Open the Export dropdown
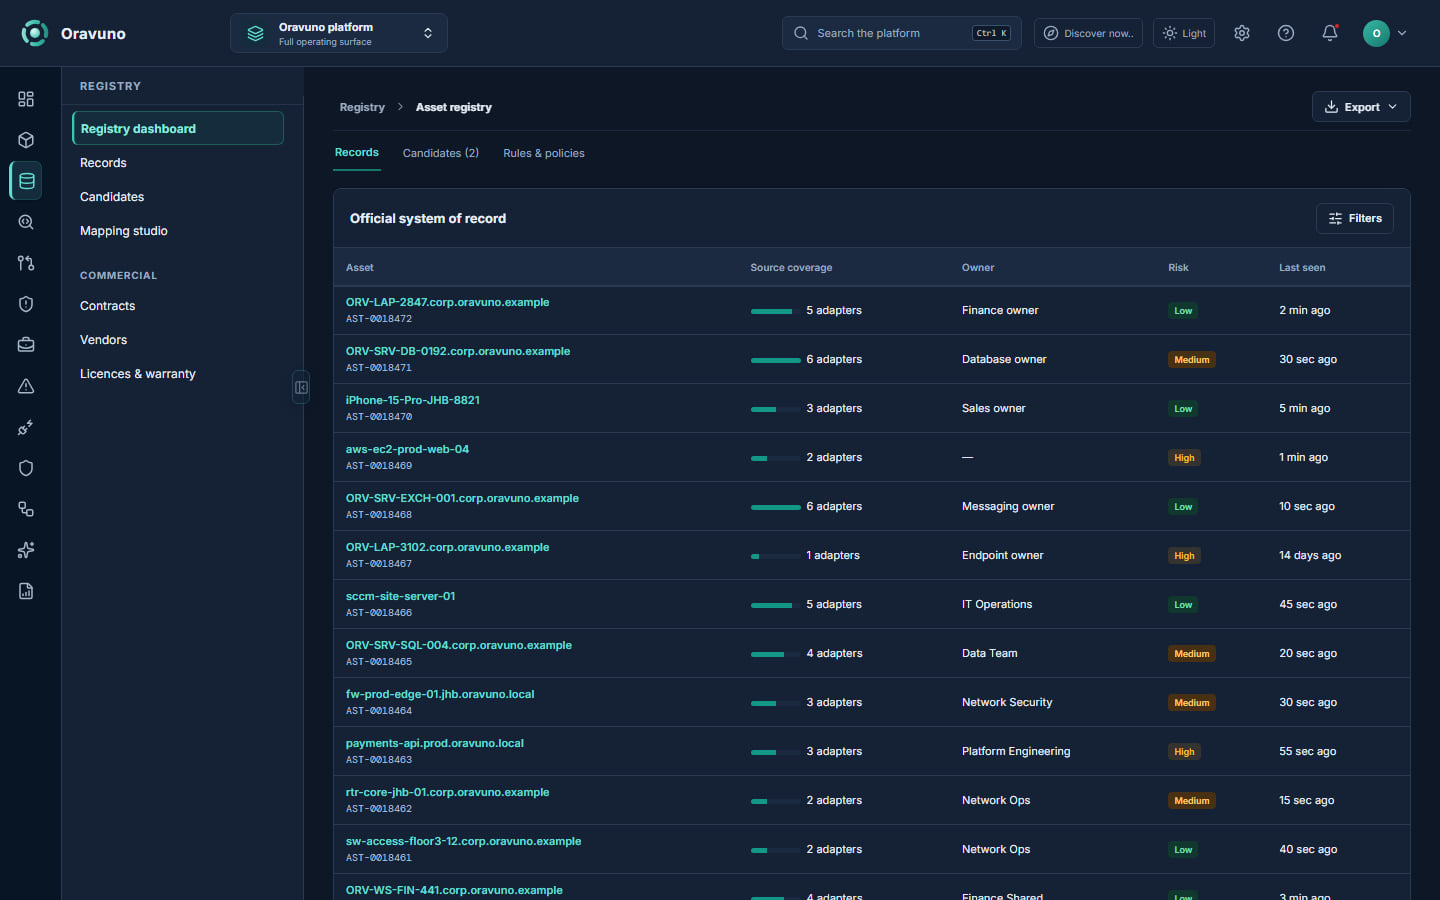The width and height of the screenshot is (1440, 900). pyautogui.click(x=1361, y=107)
